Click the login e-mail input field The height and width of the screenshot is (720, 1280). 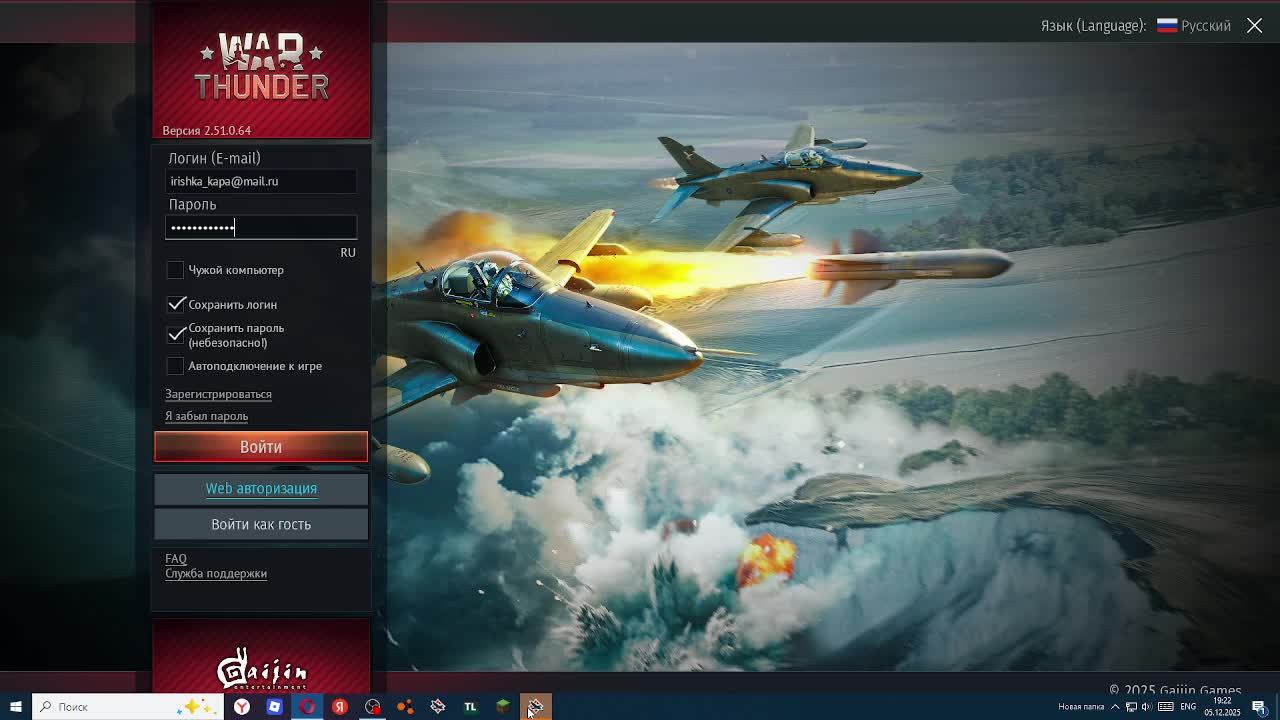(261, 181)
